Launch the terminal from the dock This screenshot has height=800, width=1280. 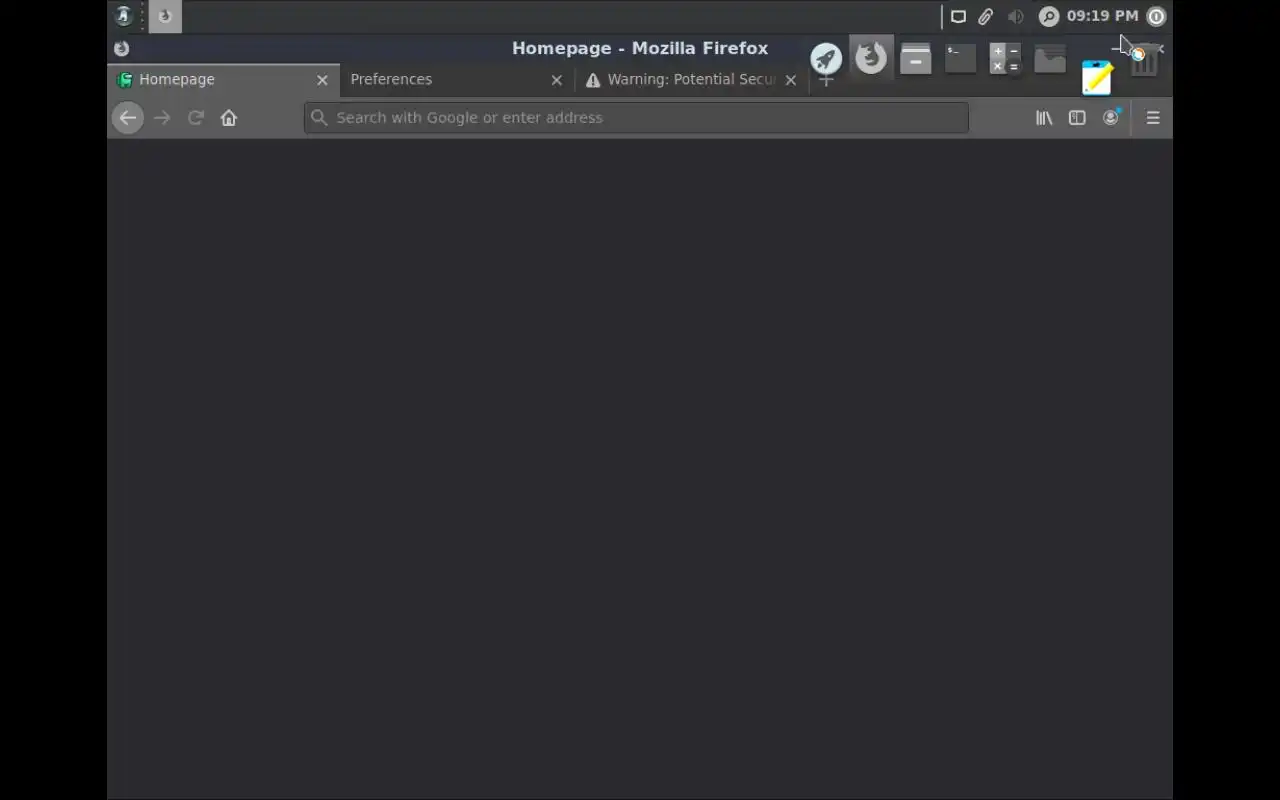pyautogui.click(x=960, y=58)
